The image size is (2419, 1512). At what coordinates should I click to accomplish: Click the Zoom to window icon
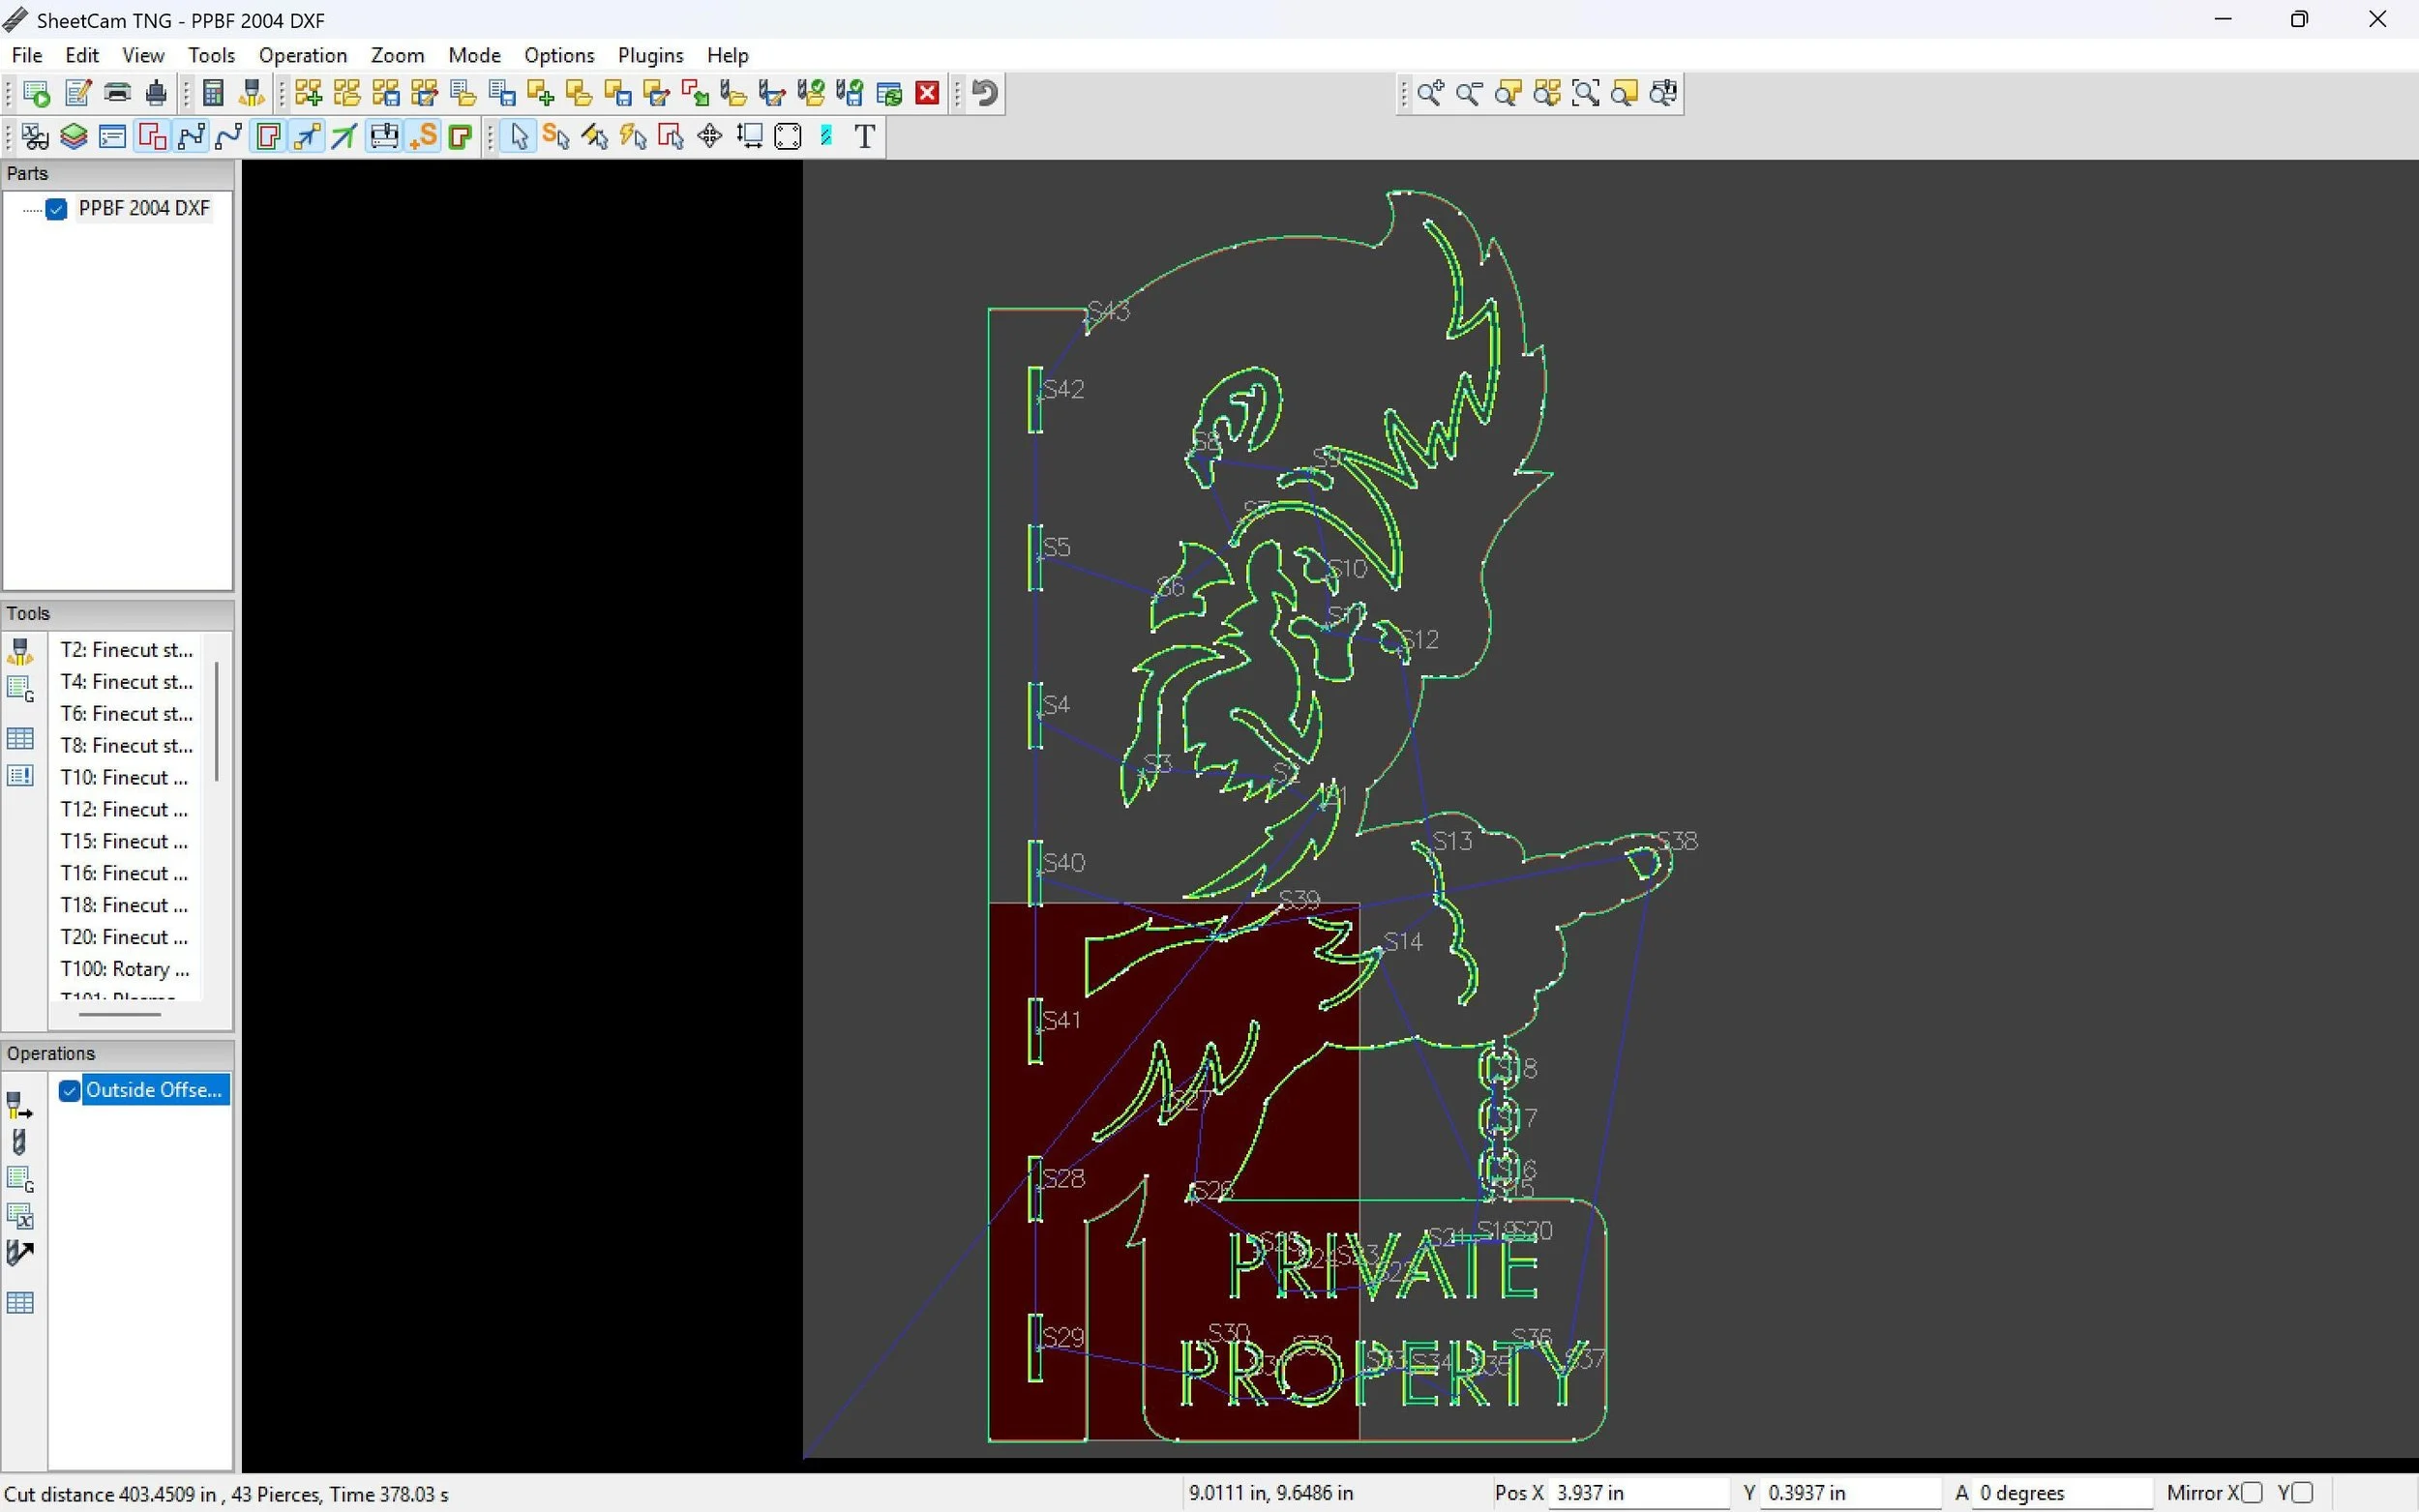point(1586,93)
